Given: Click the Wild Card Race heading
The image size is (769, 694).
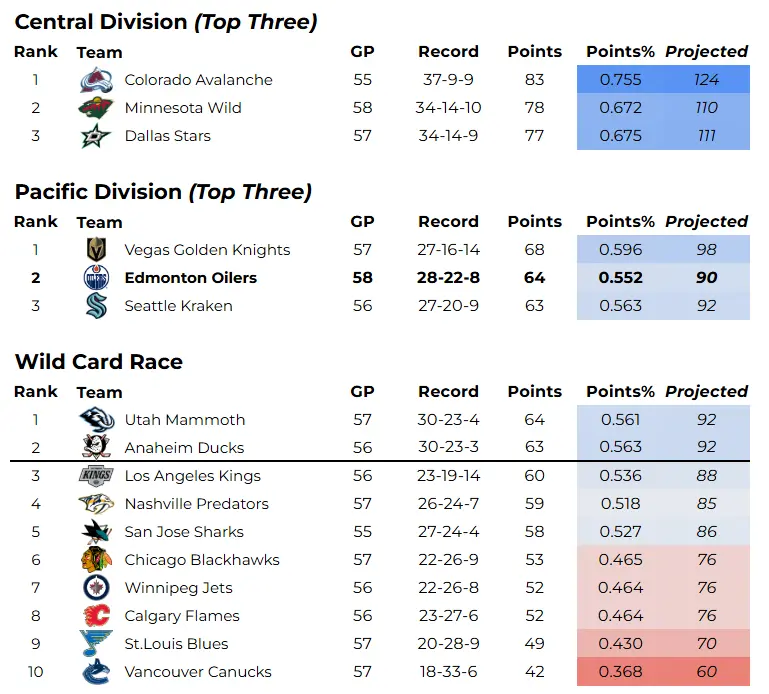Looking at the screenshot, I should (99, 362).
